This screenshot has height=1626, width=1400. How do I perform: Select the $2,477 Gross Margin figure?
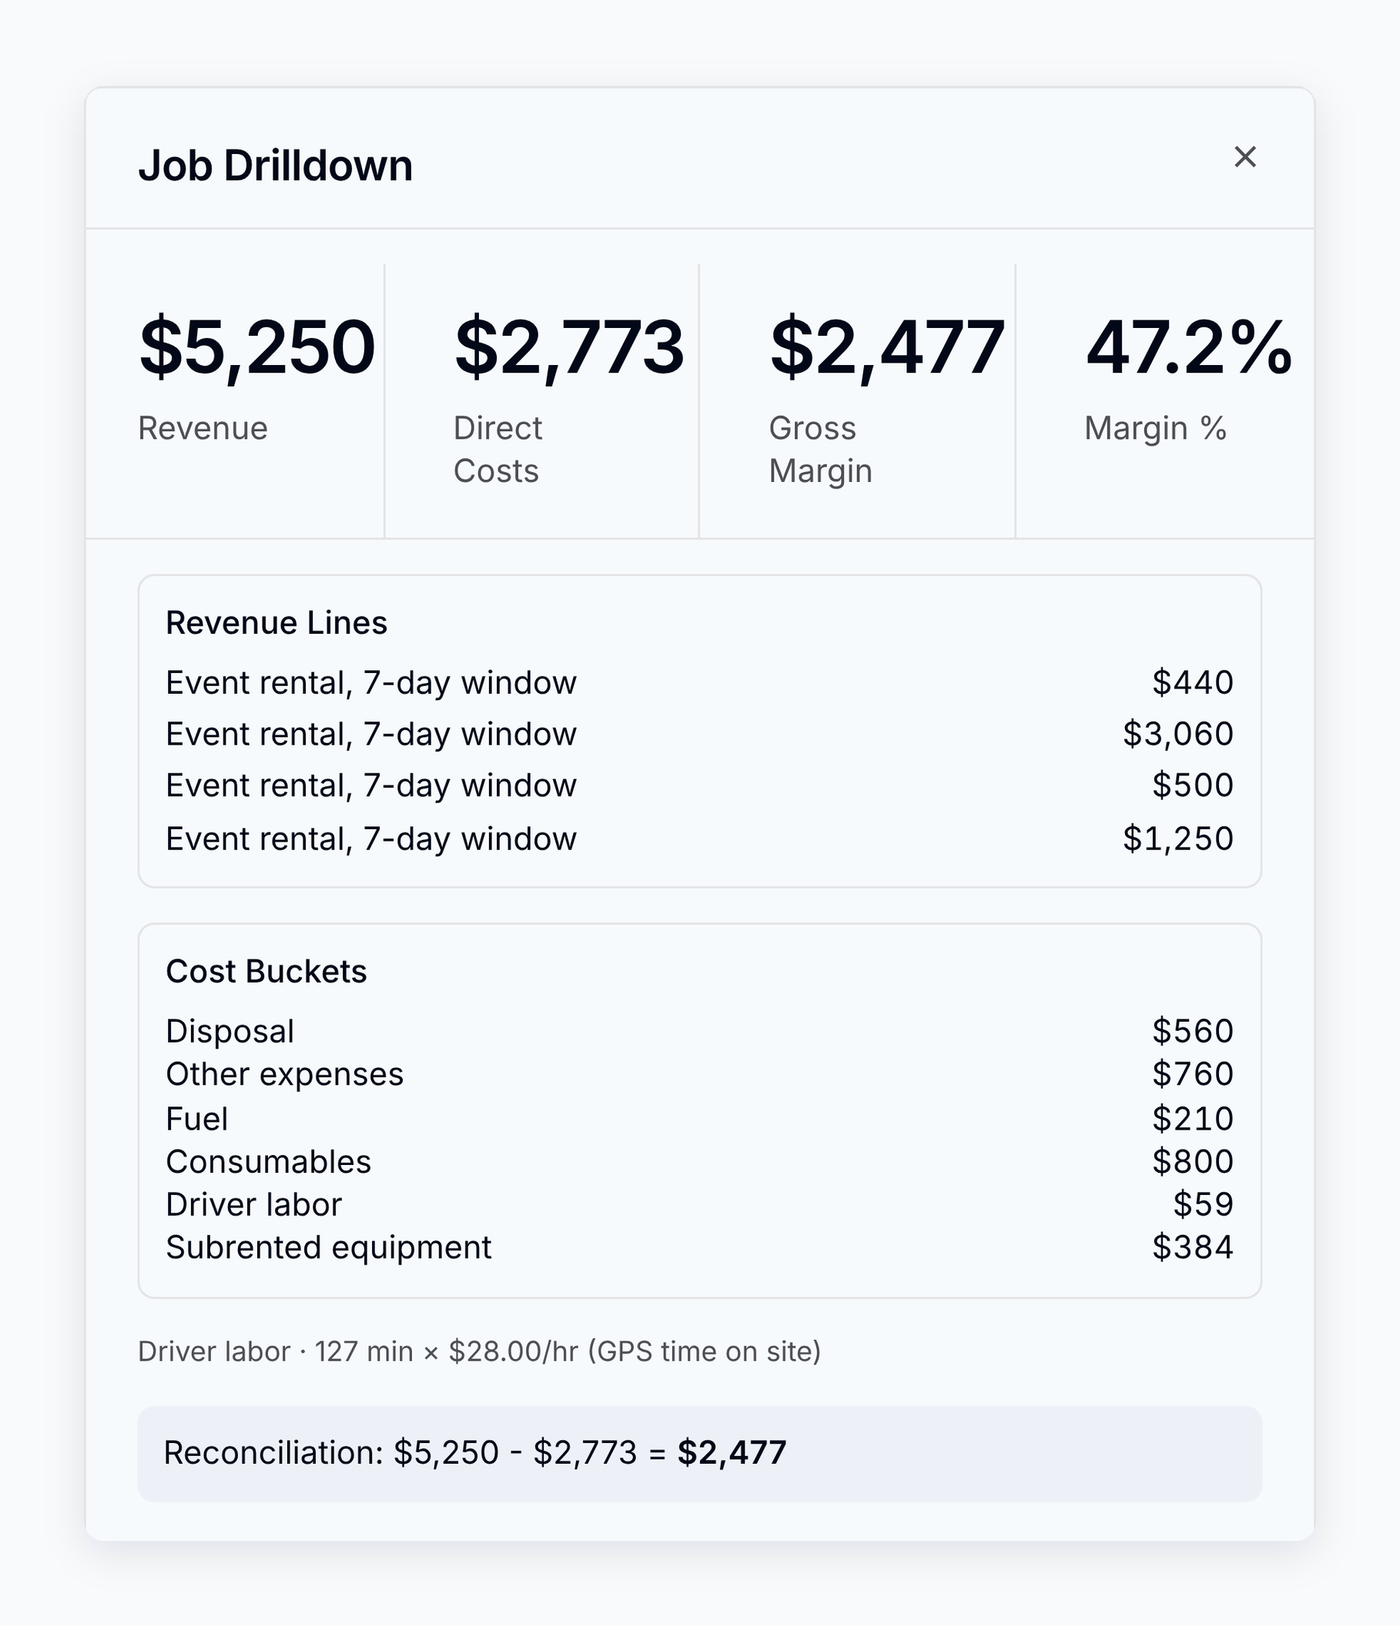point(887,347)
